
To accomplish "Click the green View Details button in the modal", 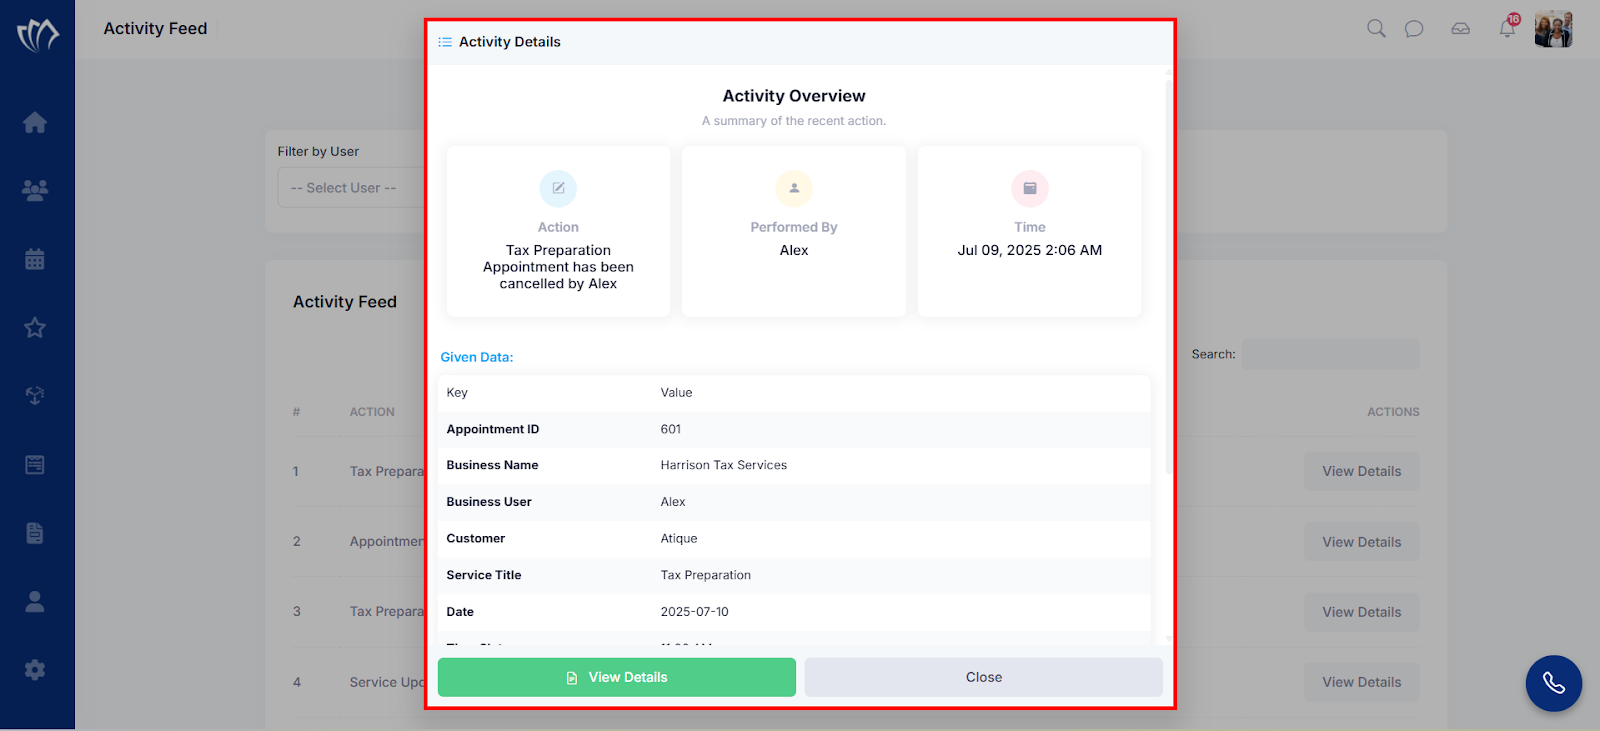I will pos(617,677).
